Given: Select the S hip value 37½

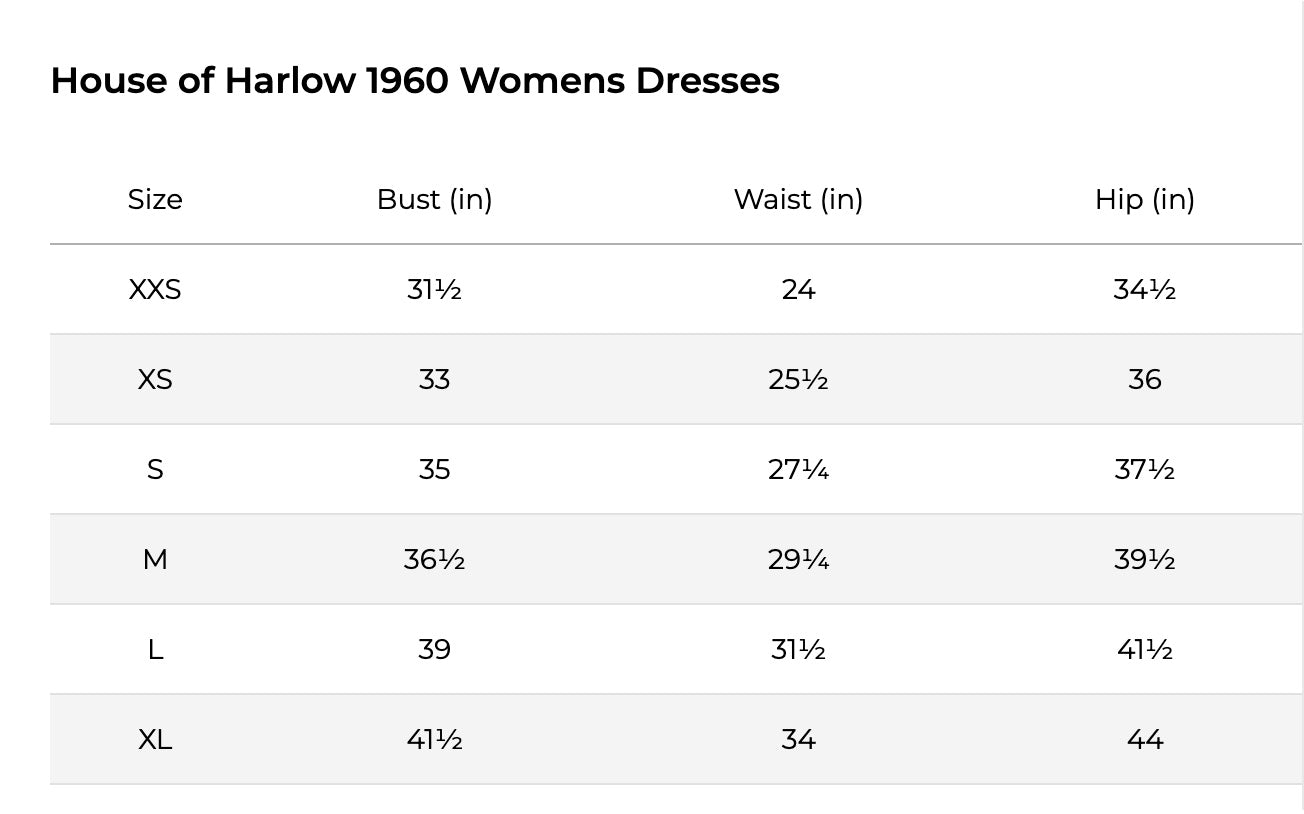Looking at the screenshot, I should click(1144, 470).
